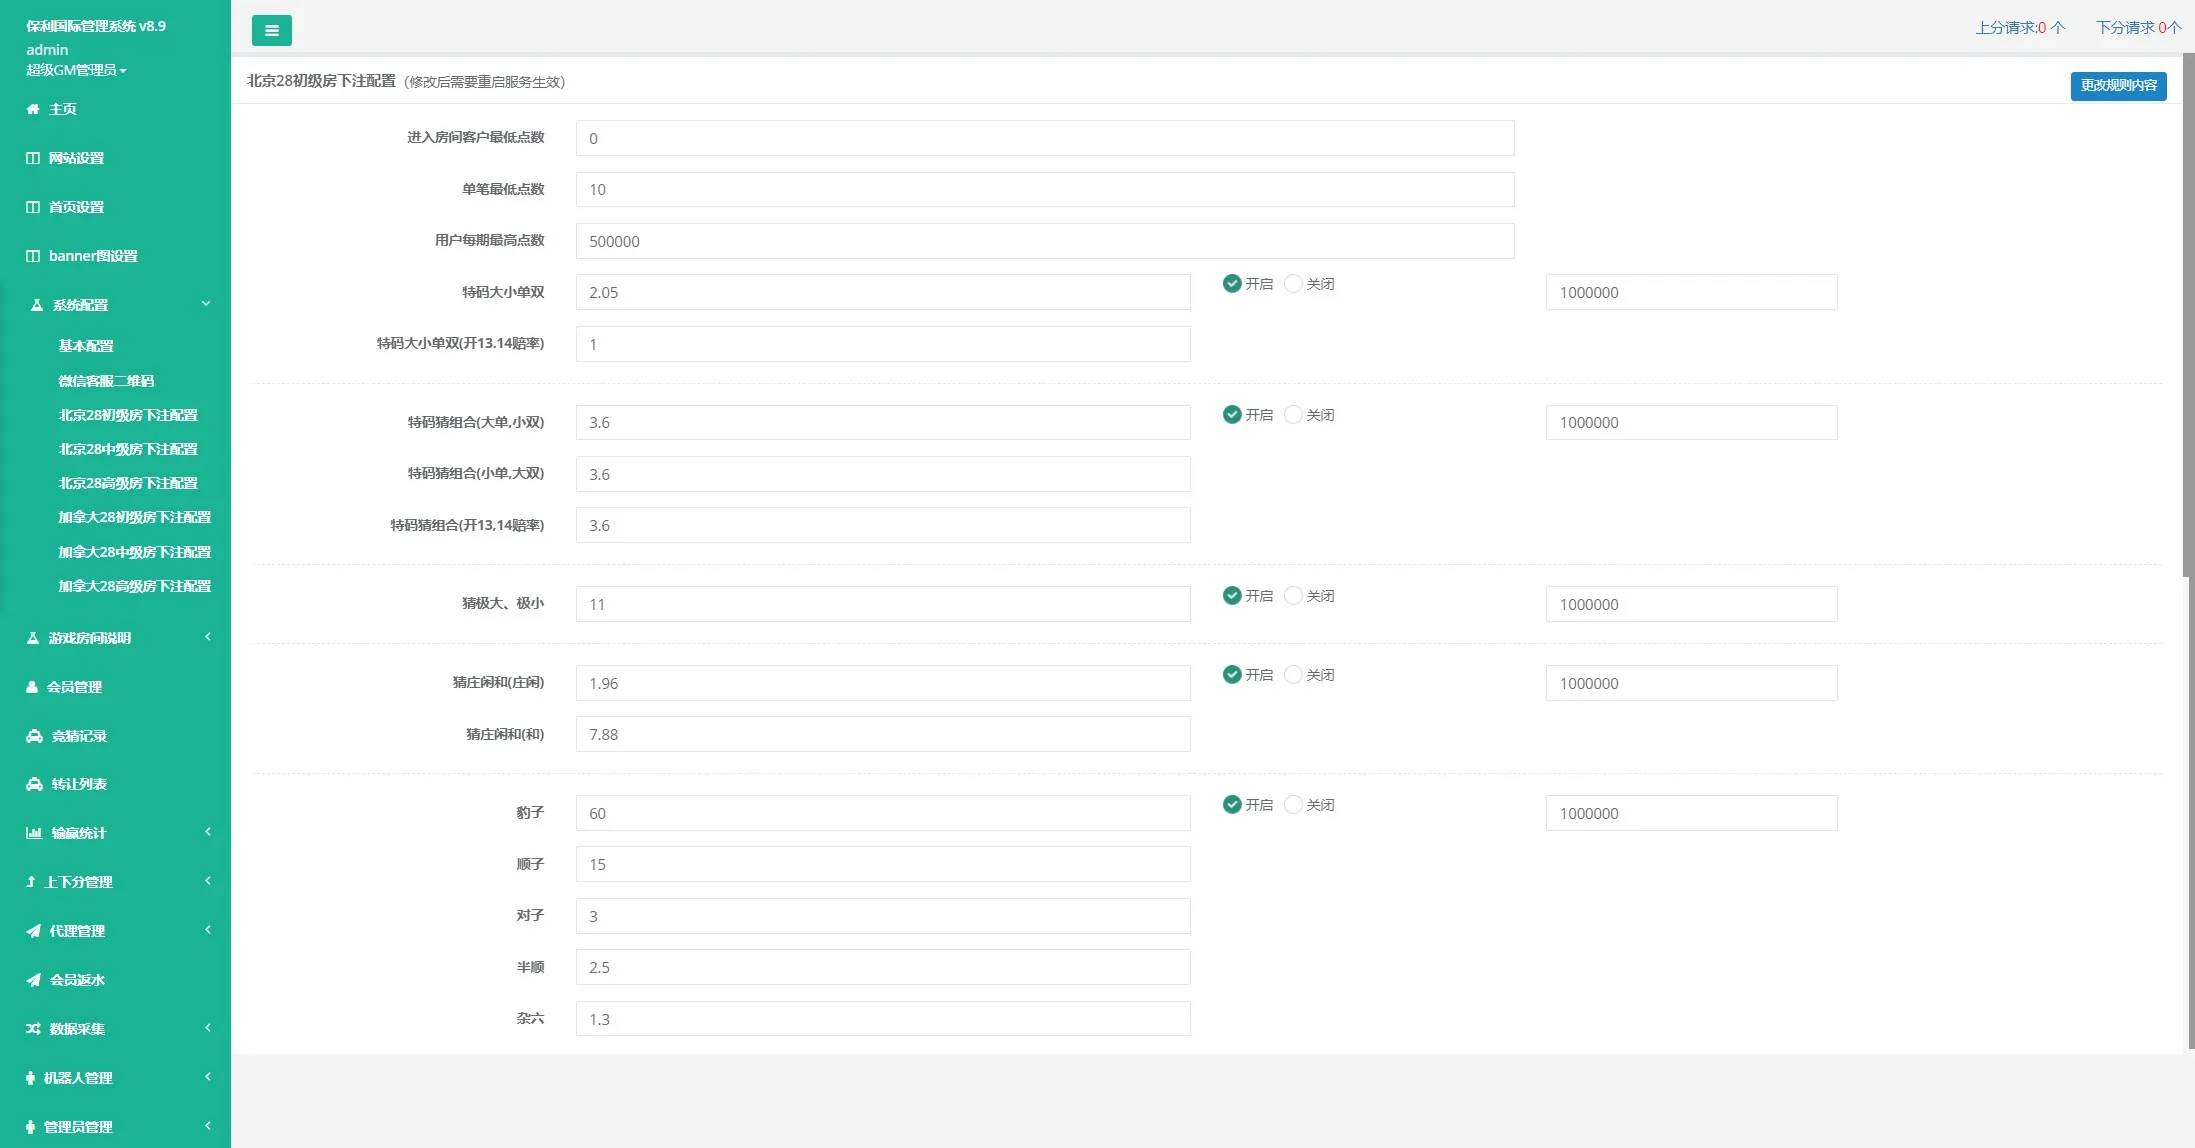Click the hamburger menu toggle button
Screen dimensions: 2195x1148
click(x=271, y=30)
